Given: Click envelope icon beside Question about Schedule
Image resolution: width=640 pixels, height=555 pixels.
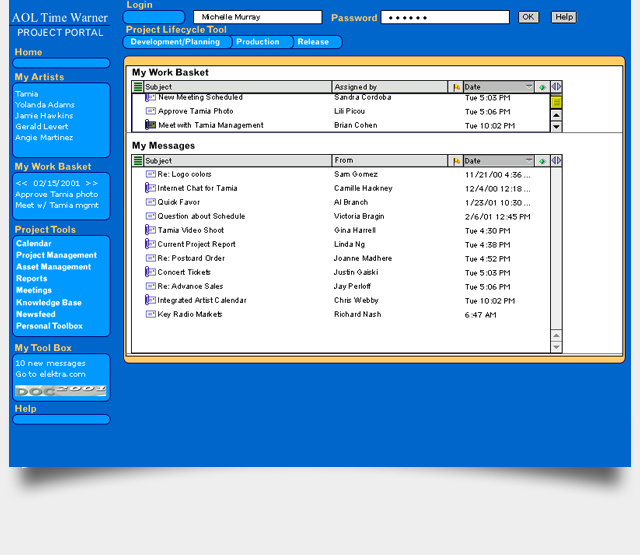Looking at the screenshot, I should (151, 216).
